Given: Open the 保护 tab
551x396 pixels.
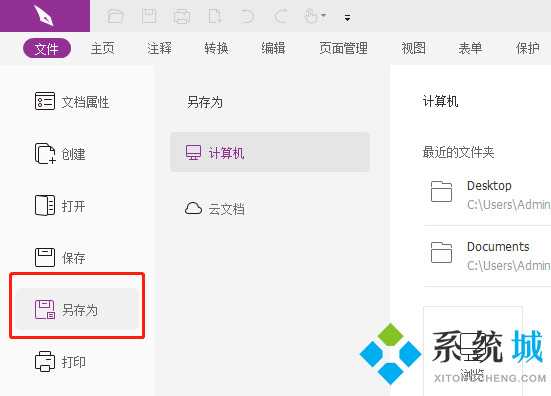Looking at the screenshot, I should tap(528, 48).
